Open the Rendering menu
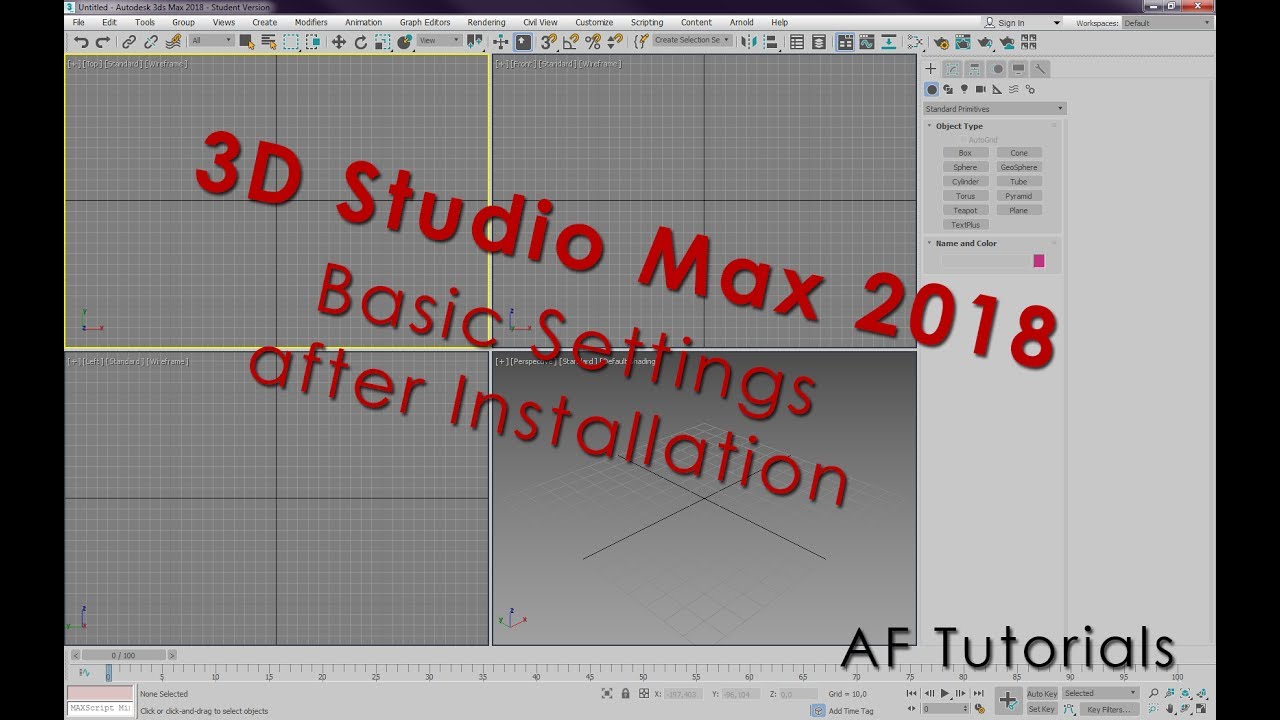 pyautogui.click(x=486, y=22)
